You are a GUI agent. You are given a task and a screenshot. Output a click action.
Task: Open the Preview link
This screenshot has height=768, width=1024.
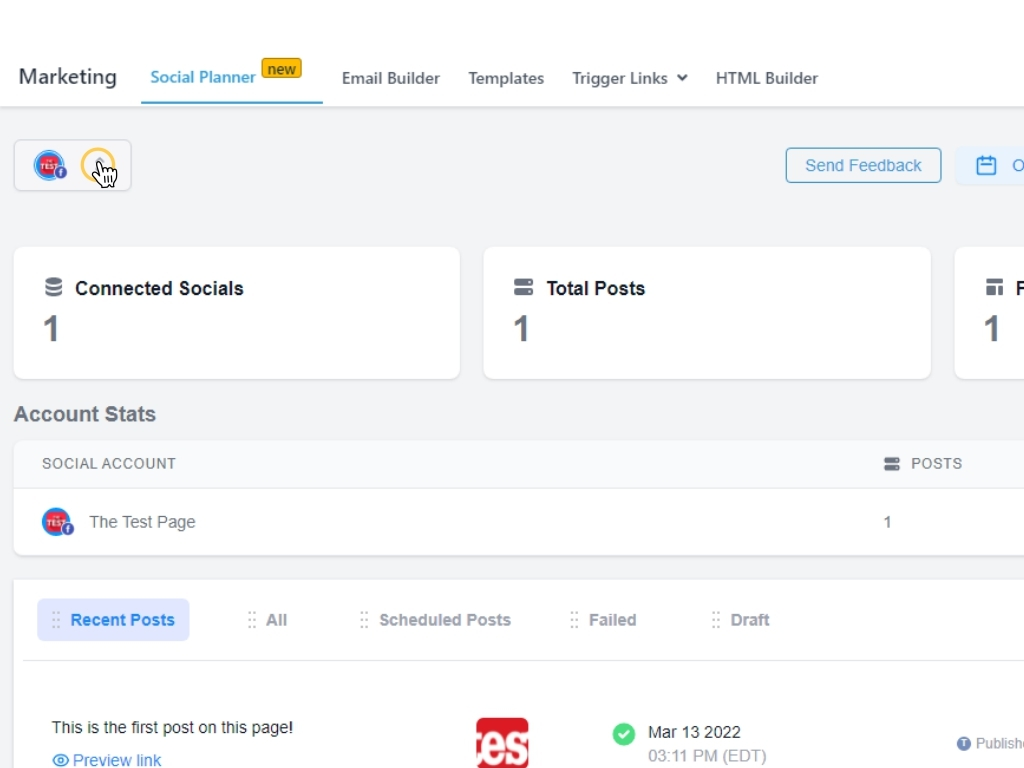point(117,760)
